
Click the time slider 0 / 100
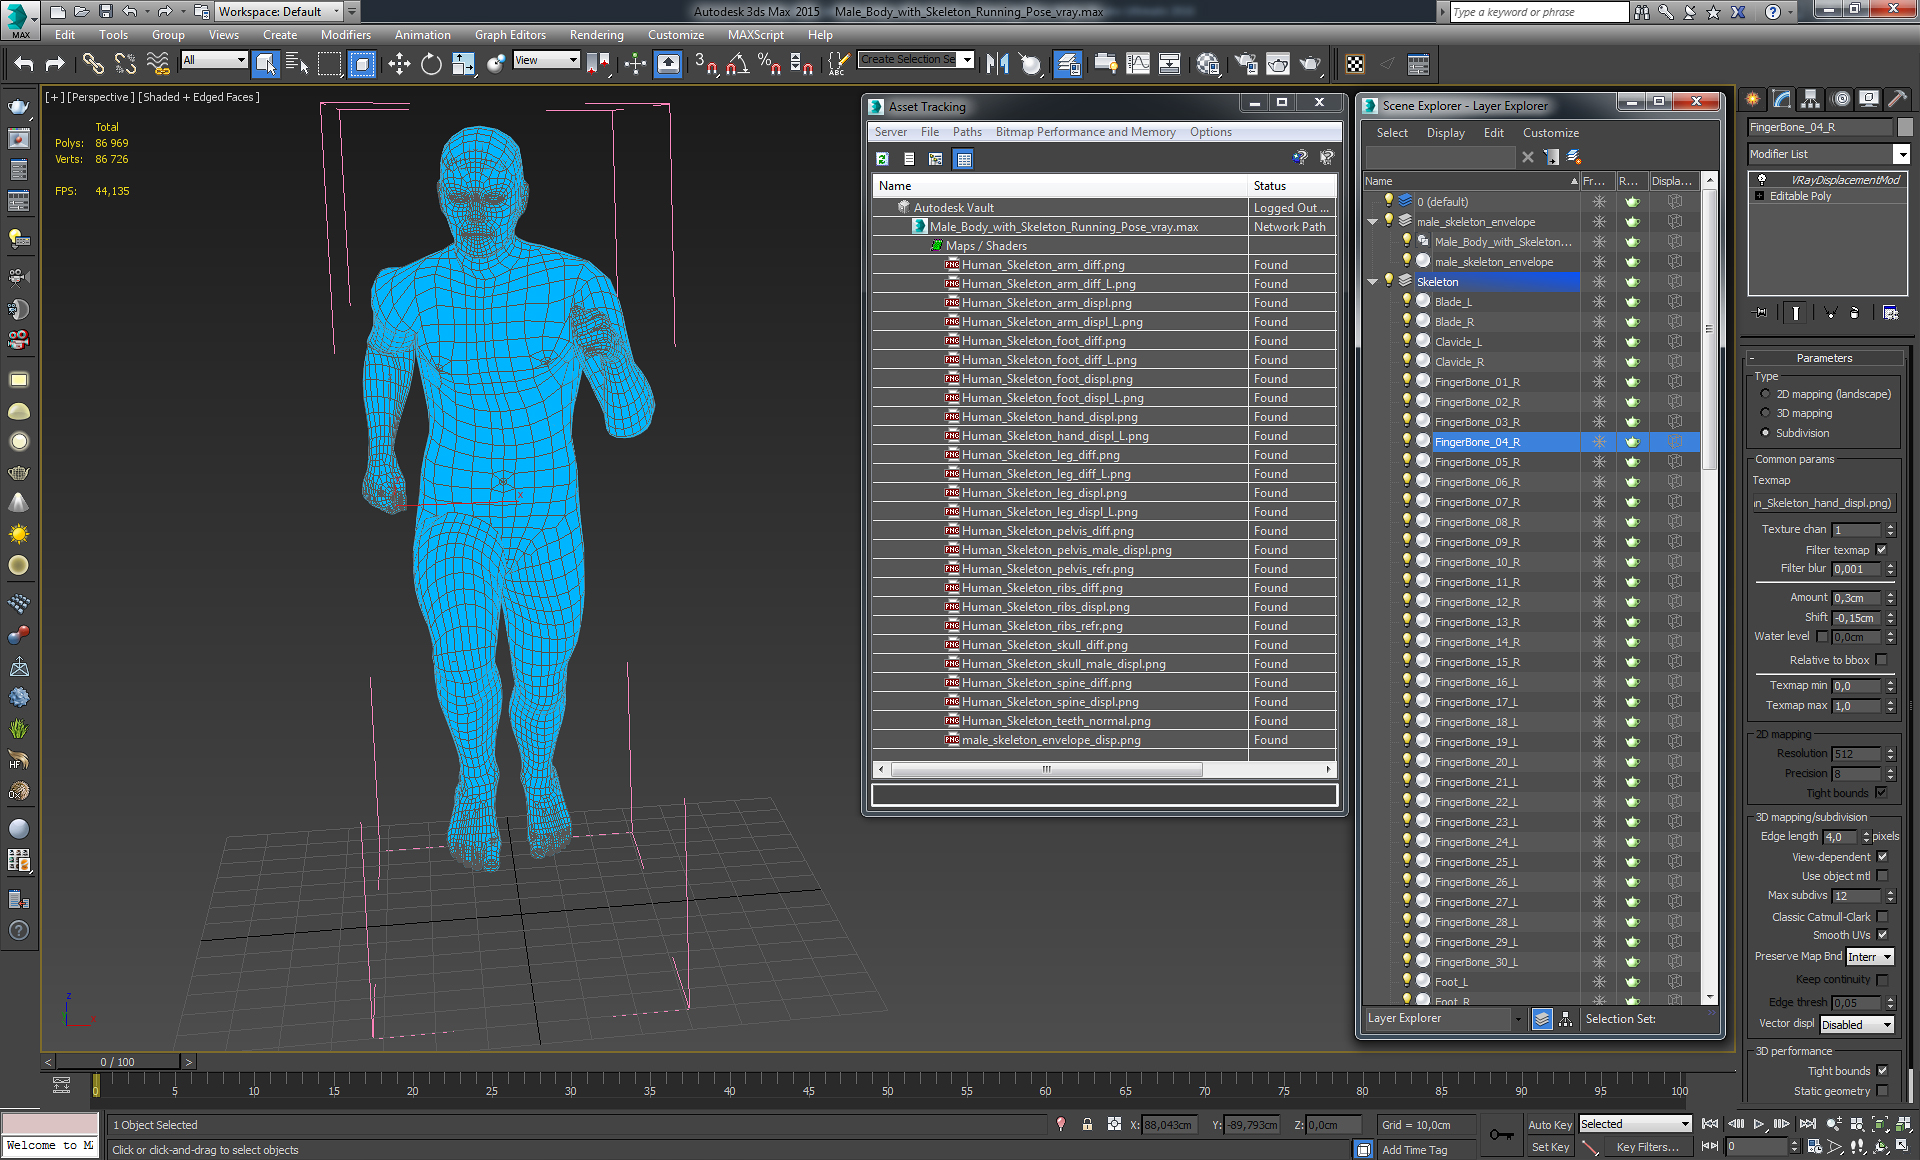tap(117, 1062)
